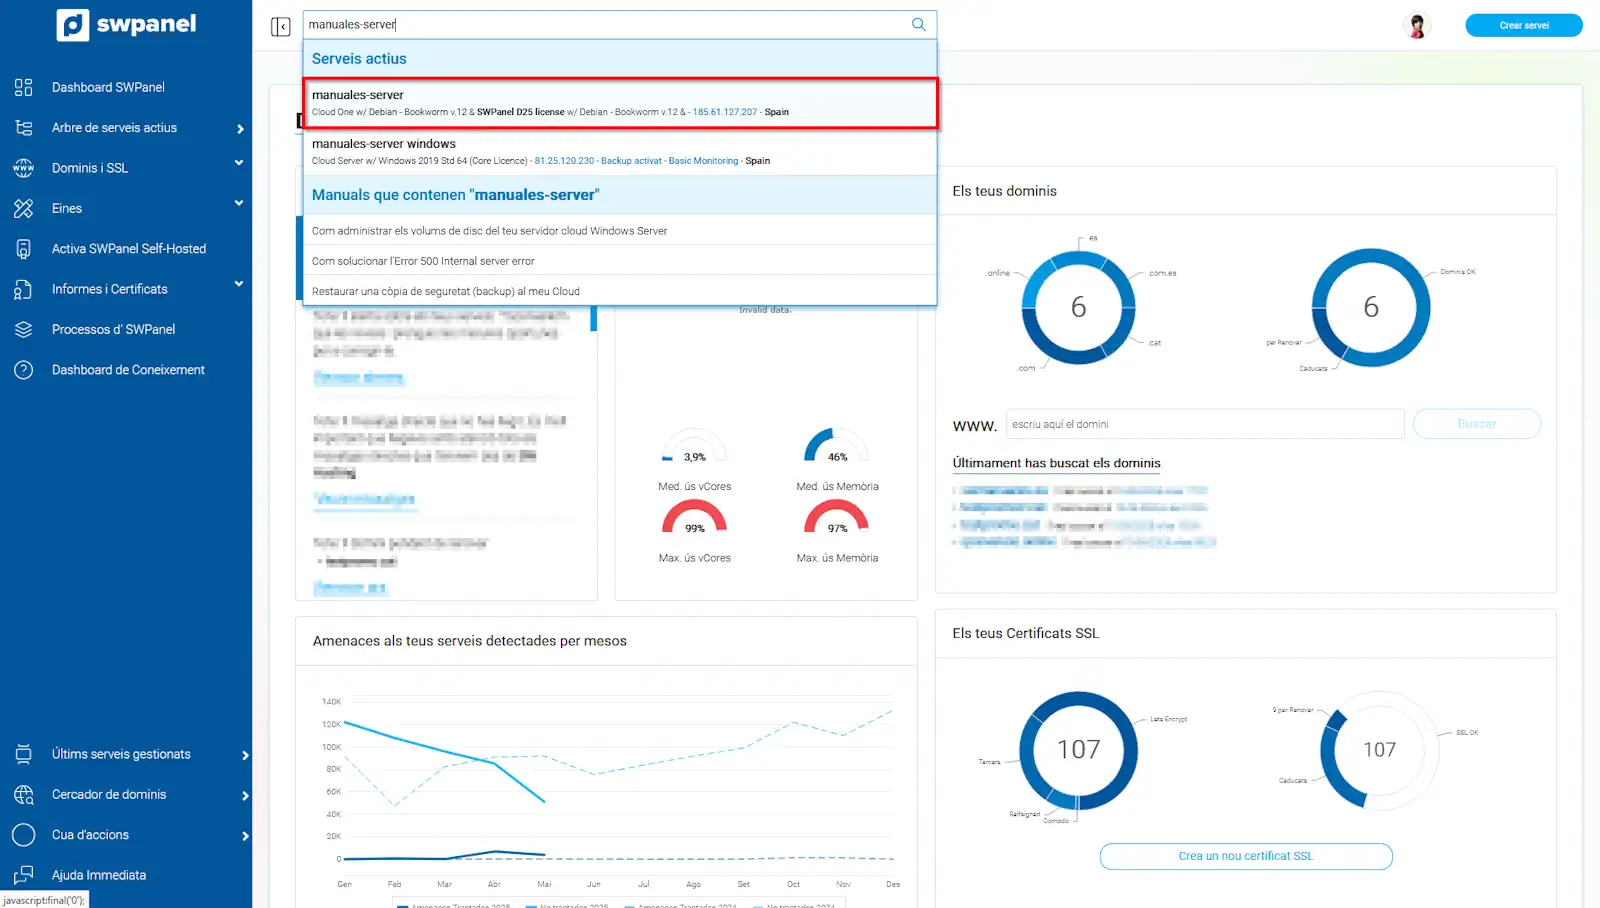Click the Crear servei button
This screenshot has width=1600, height=908.
pyautogui.click(x=1524, y=25)
